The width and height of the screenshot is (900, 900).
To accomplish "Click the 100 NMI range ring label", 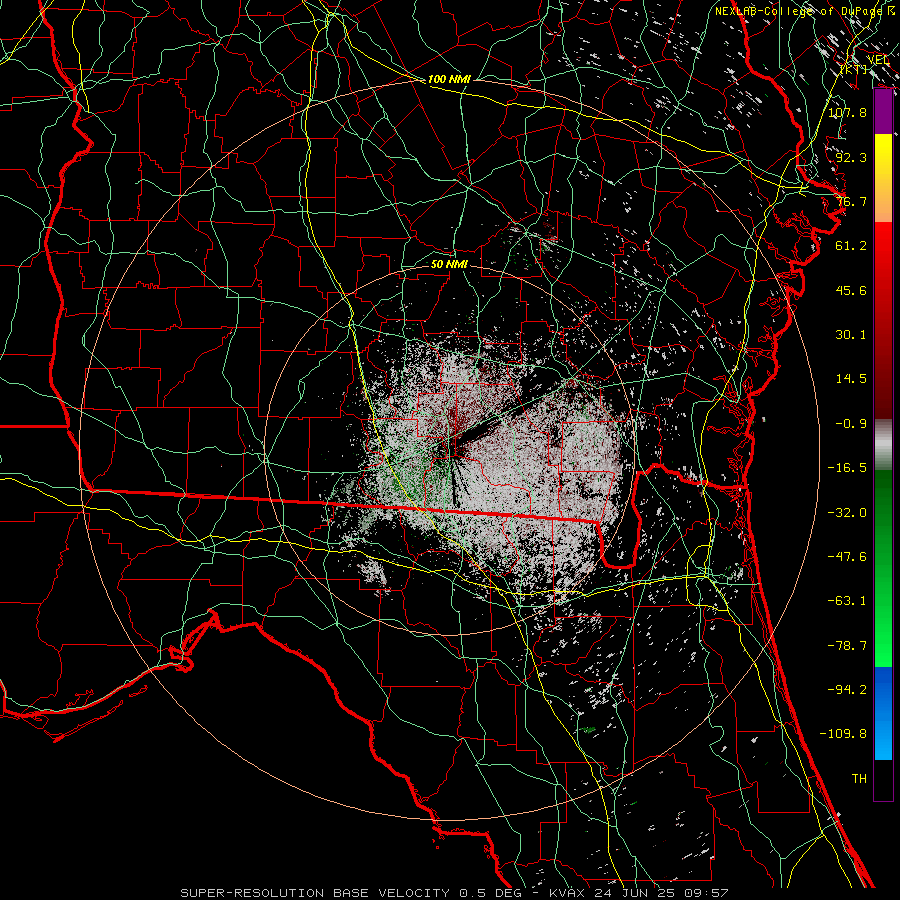I will [449, 79].
